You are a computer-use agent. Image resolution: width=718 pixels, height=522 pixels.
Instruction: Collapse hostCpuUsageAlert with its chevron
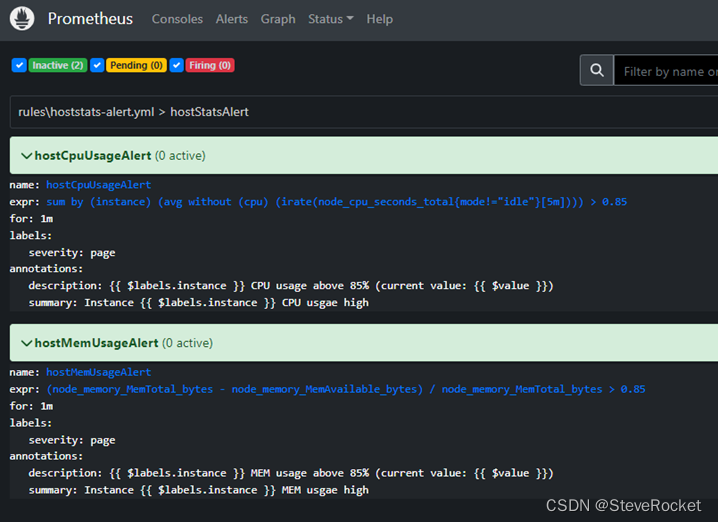[27, 156]
